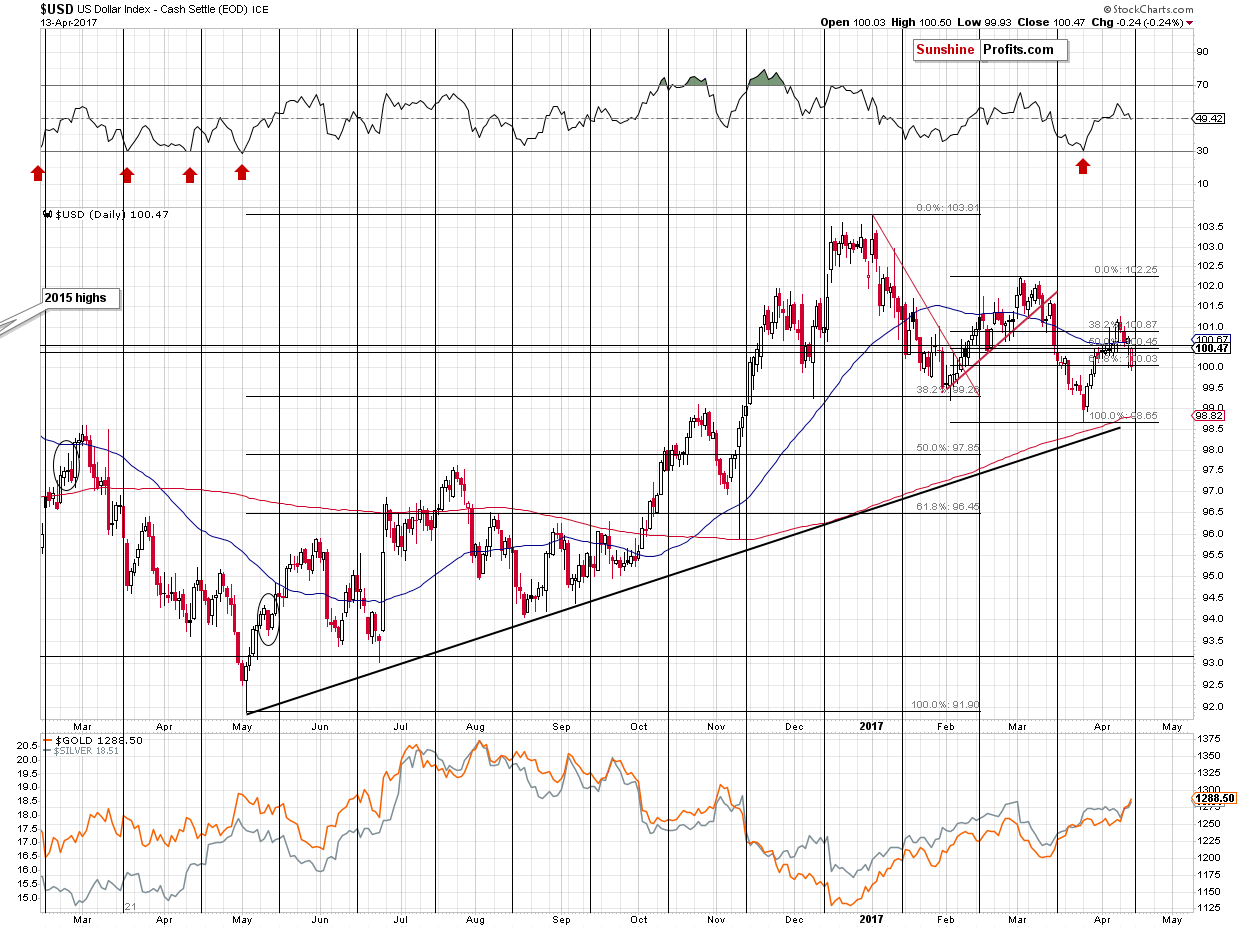The width and height of the screenshot is (1240, 928).
Task: Click the '0.0%: 103.81' Fibonacci label
Action: (948, 209)
